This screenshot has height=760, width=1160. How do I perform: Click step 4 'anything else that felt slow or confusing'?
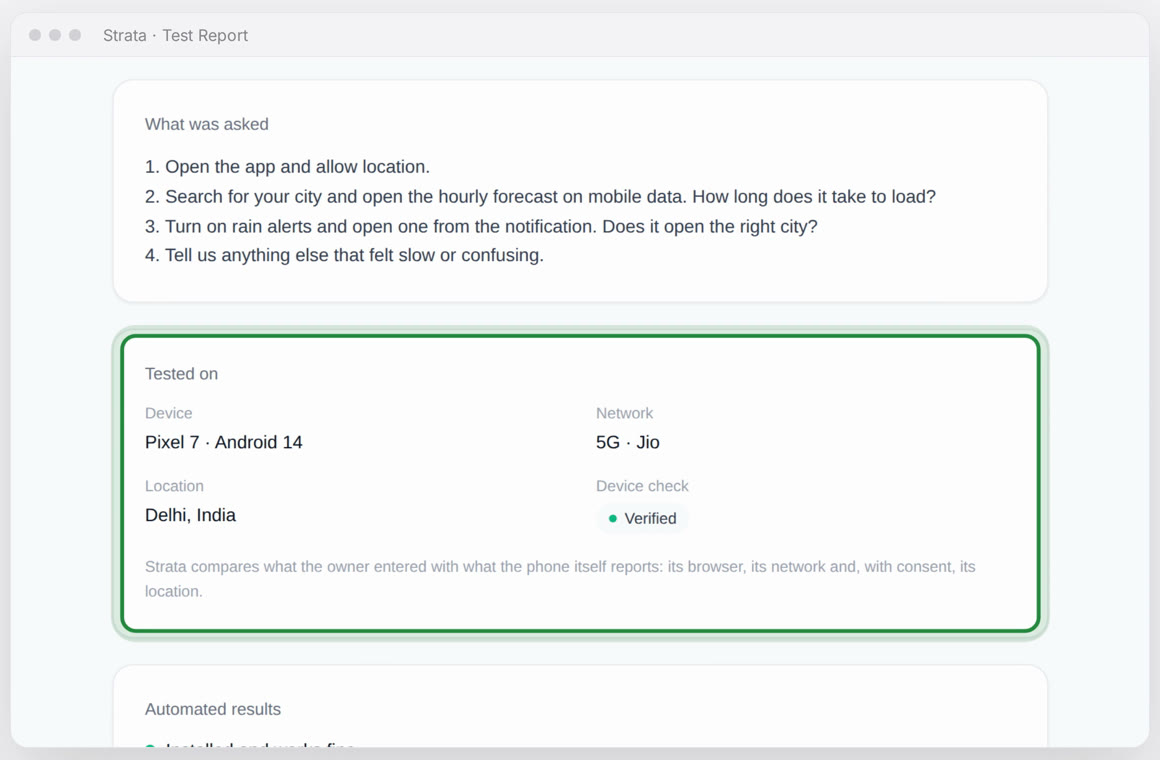pyautogui.click(x=344, y=255)
